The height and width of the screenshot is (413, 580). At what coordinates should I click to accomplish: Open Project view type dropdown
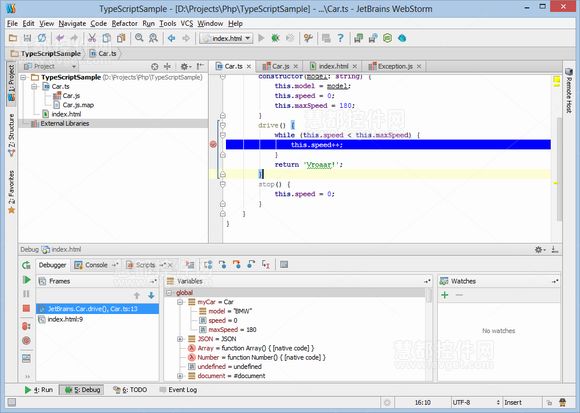click(x=50, y=67)
